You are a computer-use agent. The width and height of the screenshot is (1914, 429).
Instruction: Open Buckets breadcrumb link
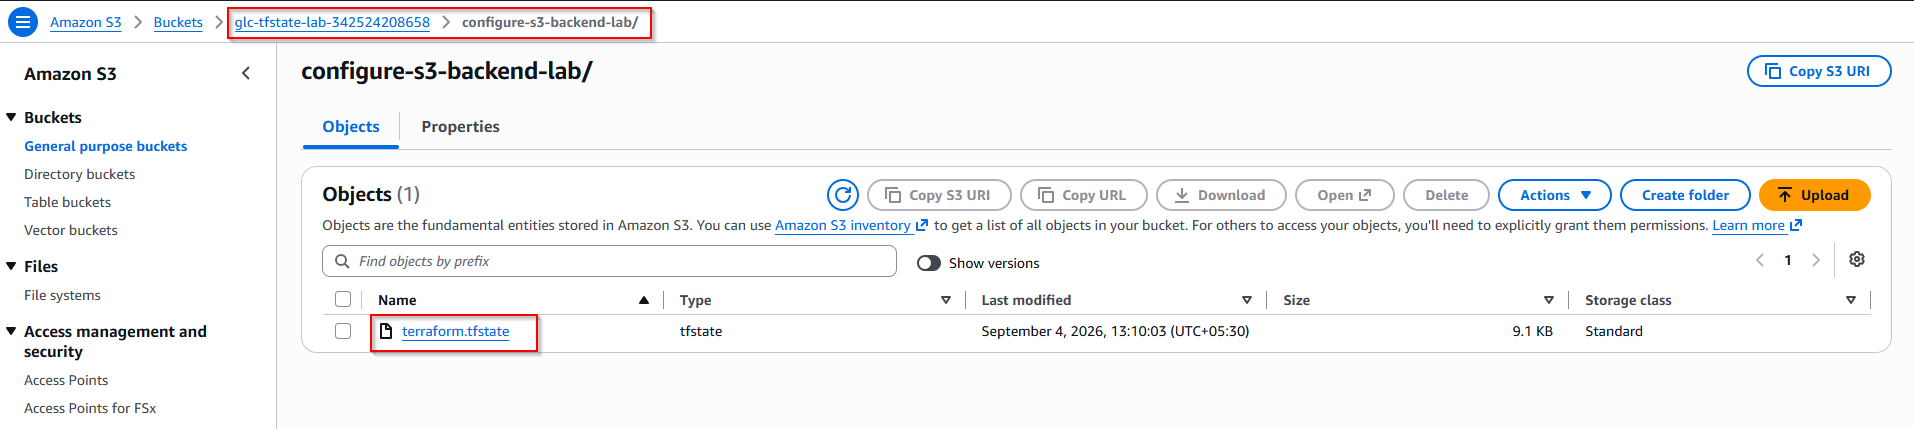click(178, 22)
